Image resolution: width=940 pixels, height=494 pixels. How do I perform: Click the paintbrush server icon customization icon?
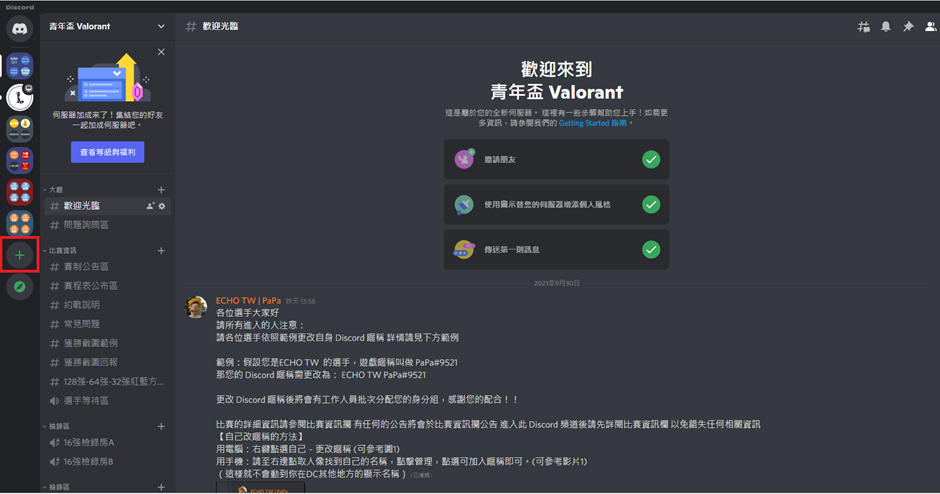(464, 204)
